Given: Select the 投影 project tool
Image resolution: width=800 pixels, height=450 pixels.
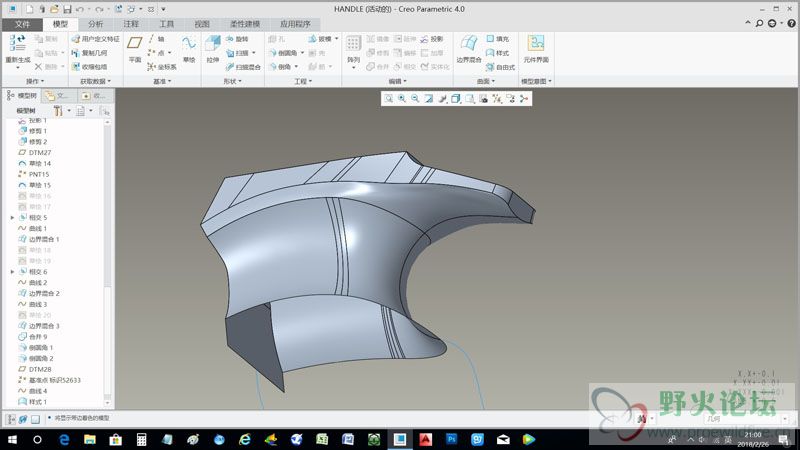Looking at the screenshot, I should (x=432, y=39).
